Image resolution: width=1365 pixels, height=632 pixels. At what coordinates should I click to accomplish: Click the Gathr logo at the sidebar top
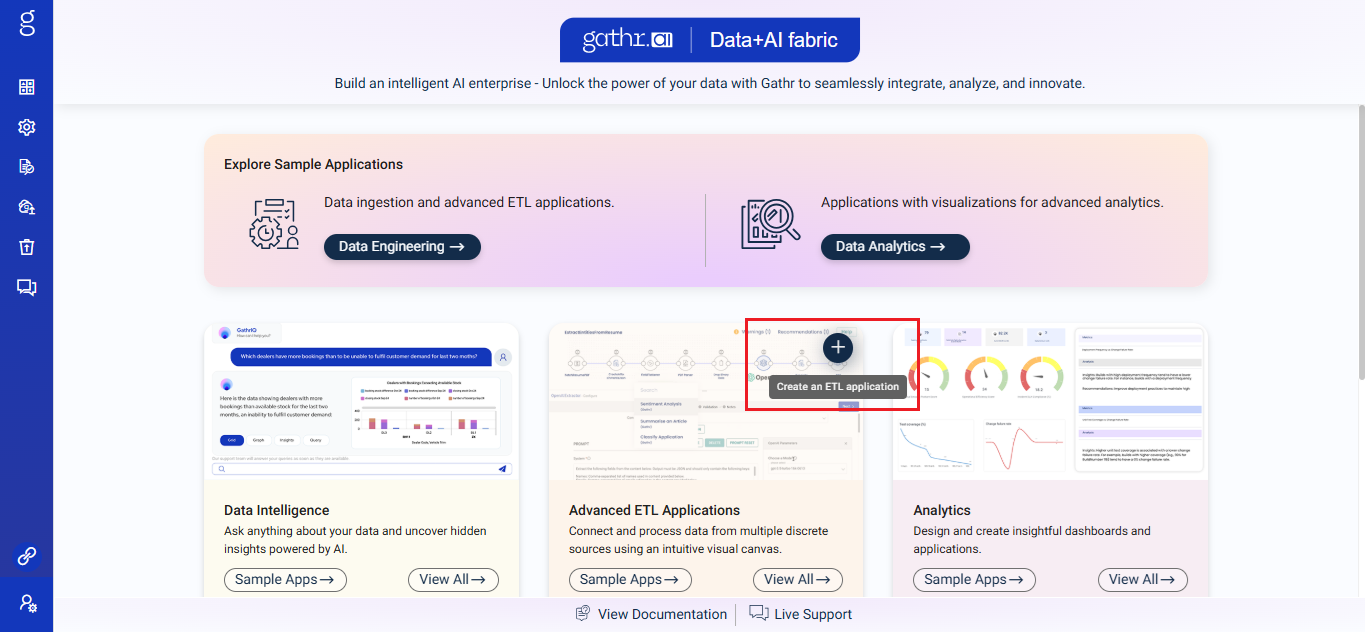click(x=26, y=22)
